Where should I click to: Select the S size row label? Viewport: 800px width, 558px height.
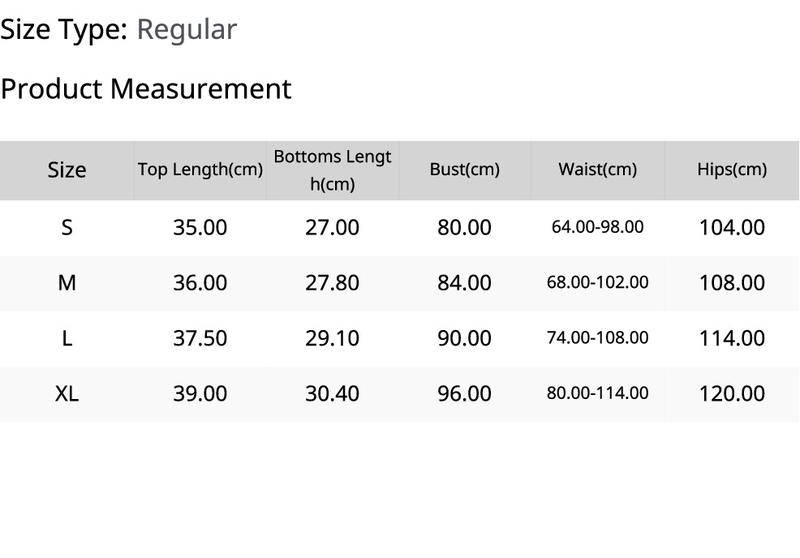coord(67,227)
